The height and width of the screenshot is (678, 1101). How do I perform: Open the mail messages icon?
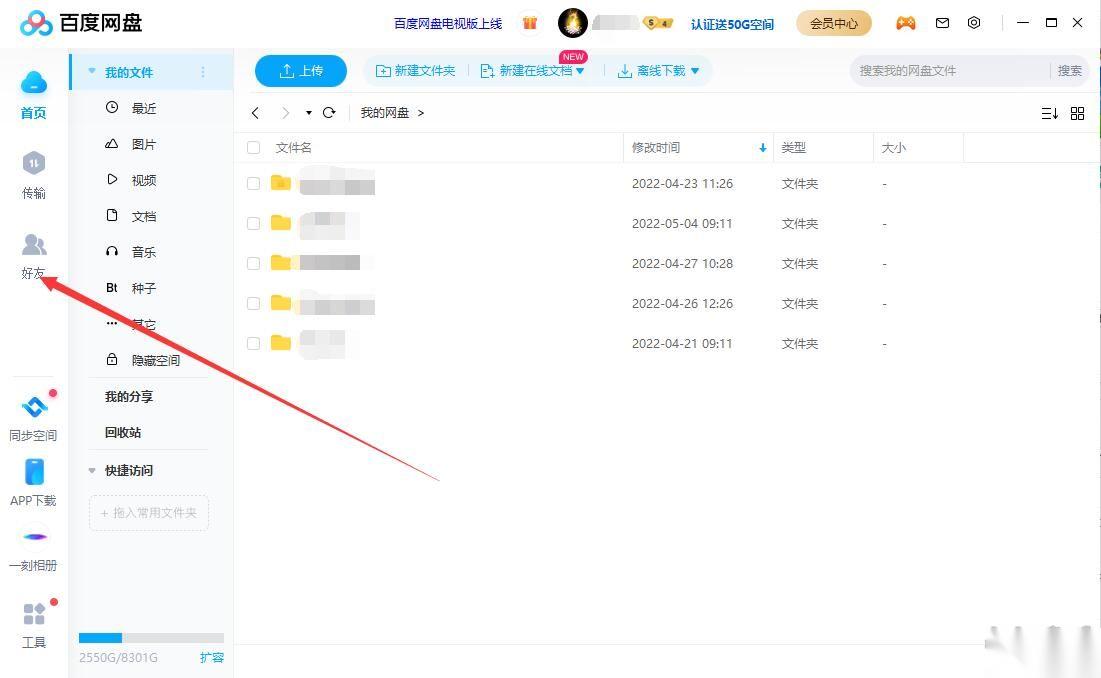[942, 23]
